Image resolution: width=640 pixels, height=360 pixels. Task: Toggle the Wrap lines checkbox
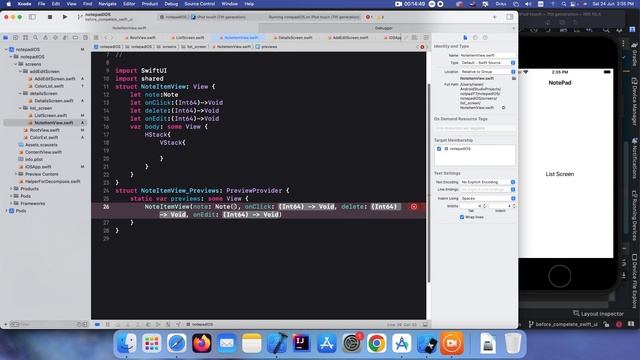click(x=462, y=217)
